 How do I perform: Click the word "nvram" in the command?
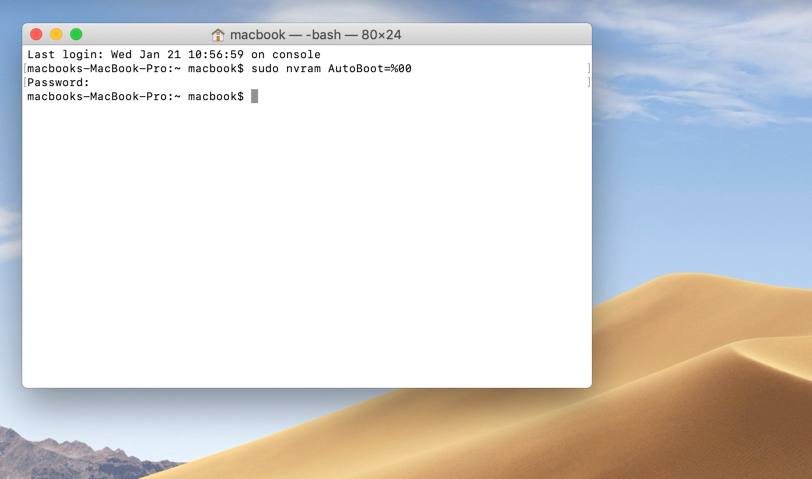(303, 68)
